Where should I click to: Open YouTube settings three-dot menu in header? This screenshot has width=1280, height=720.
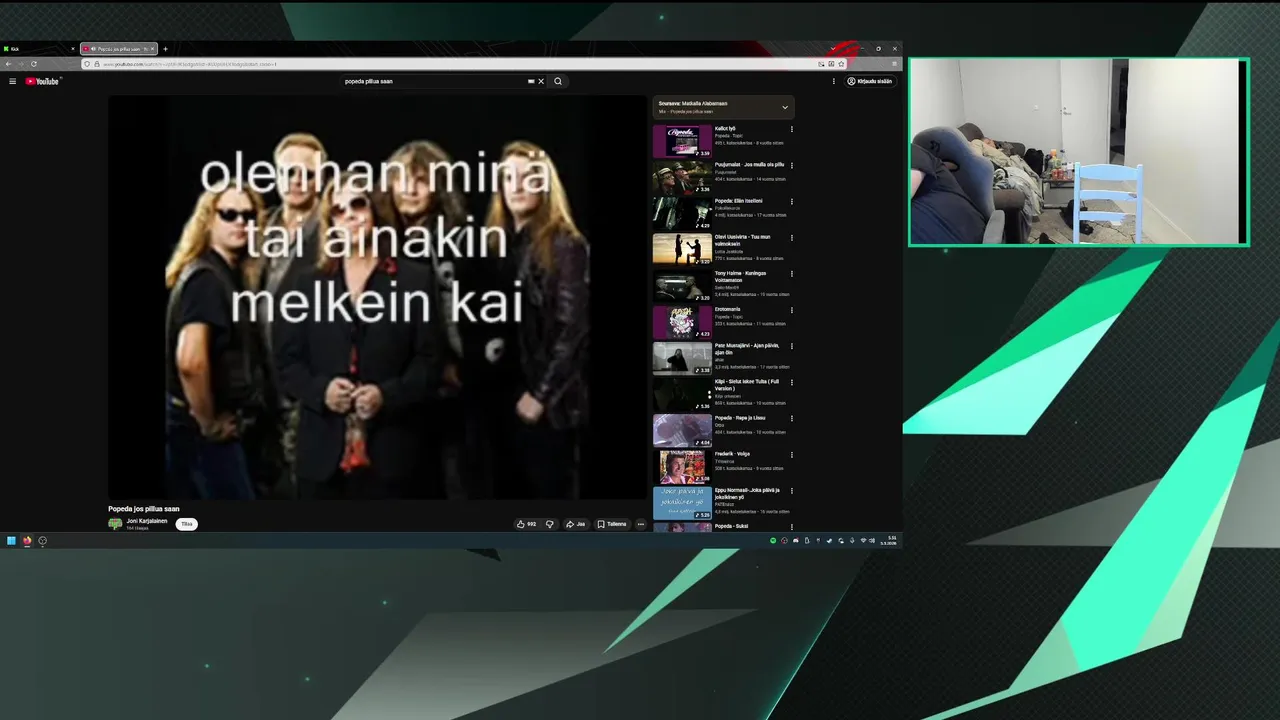point(833,81)
